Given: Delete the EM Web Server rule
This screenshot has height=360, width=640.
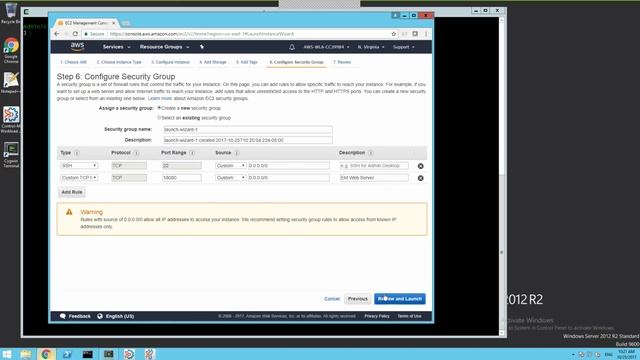Looking at the screenshot, I should click(420, 178).
